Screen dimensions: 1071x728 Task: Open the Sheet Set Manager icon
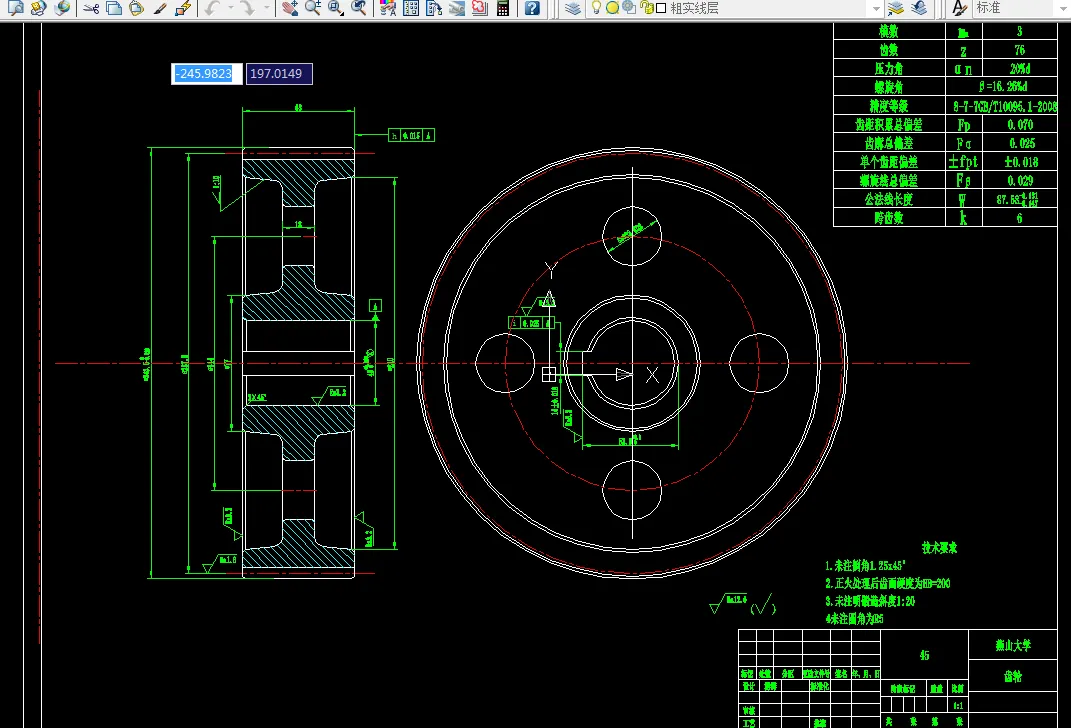[457, 8]
